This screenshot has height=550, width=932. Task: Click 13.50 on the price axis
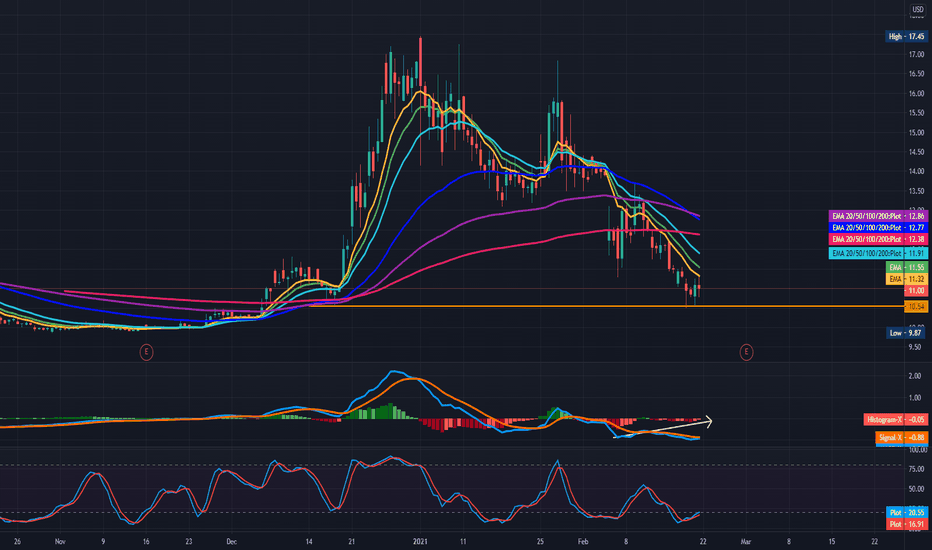pos(916,191)
